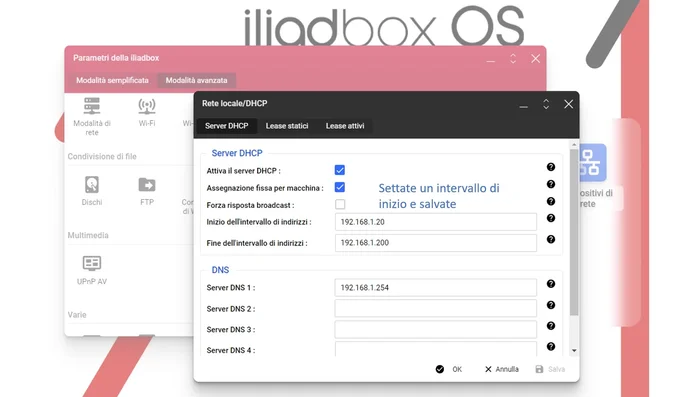Switch to Lease statici tab
The height and width of the screenshot is (397, 699).
(287, 126)
